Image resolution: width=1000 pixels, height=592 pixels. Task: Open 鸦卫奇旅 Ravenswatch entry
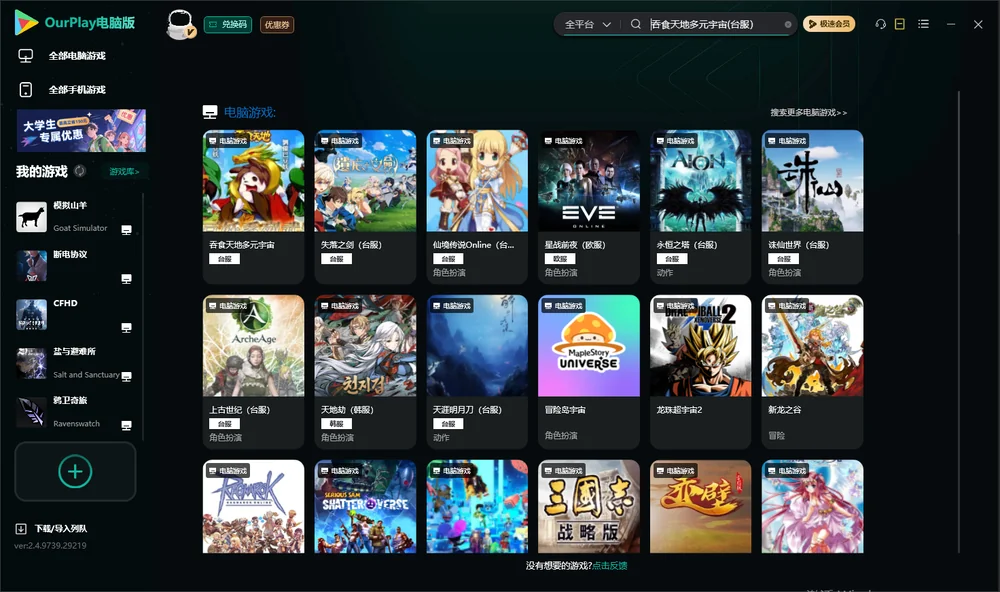77,412
